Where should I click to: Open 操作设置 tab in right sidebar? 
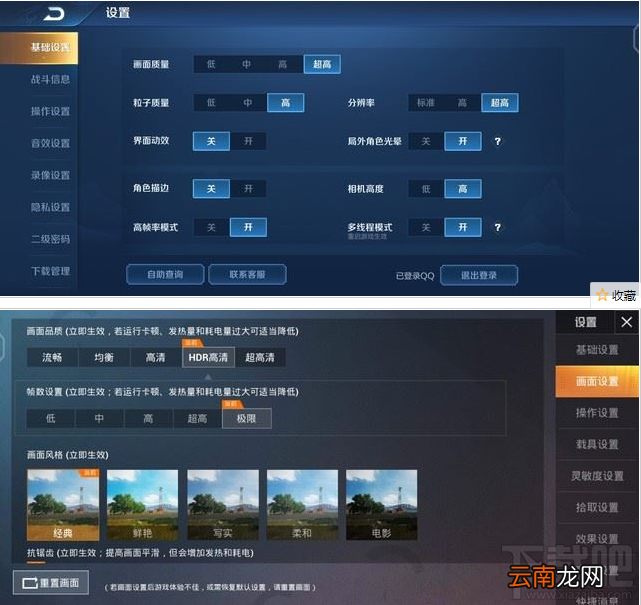coord(597,413)
